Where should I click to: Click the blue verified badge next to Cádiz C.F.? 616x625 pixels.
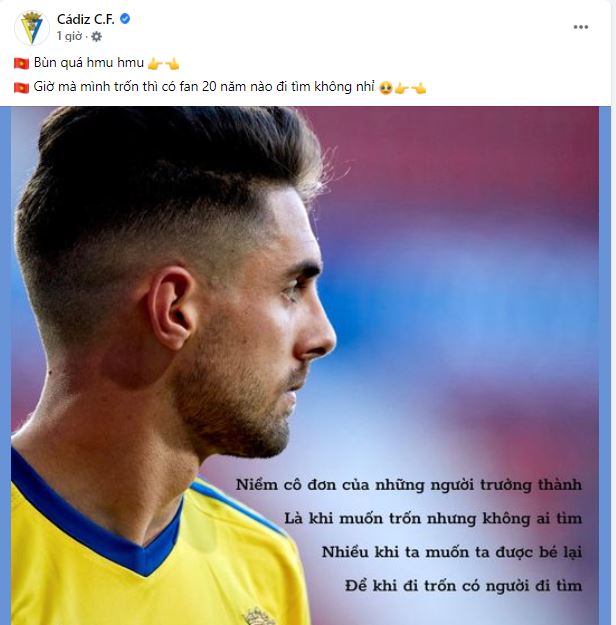pyautogui.click(x=125, y=19)
